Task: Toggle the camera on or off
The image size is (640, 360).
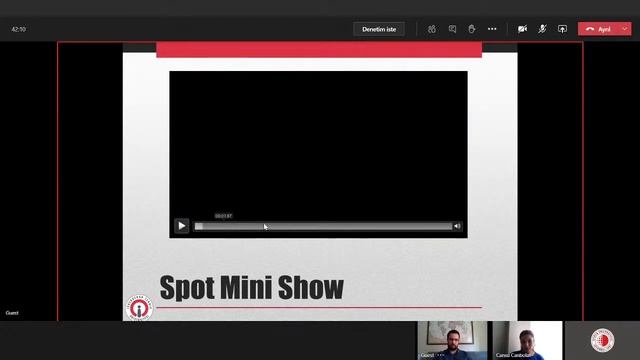Action: coord(522,29)
